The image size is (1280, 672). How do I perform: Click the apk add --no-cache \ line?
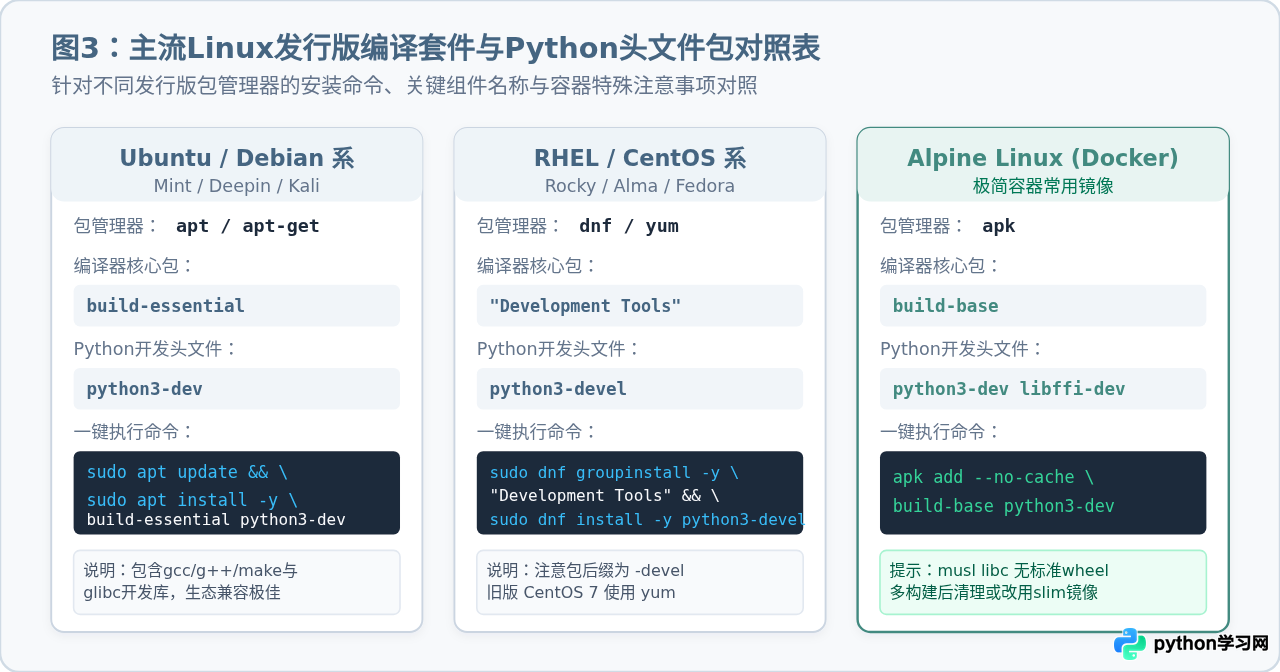coord(993,477)
